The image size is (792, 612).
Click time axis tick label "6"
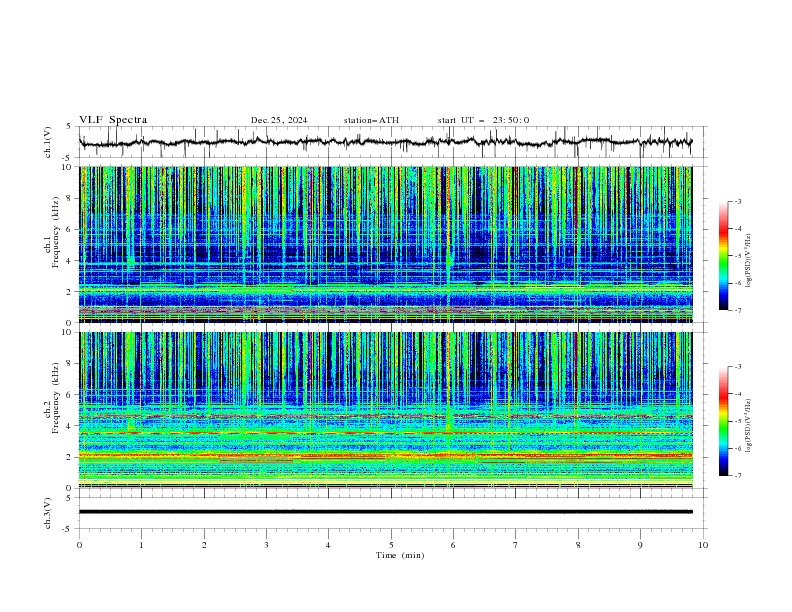(453, 545)
